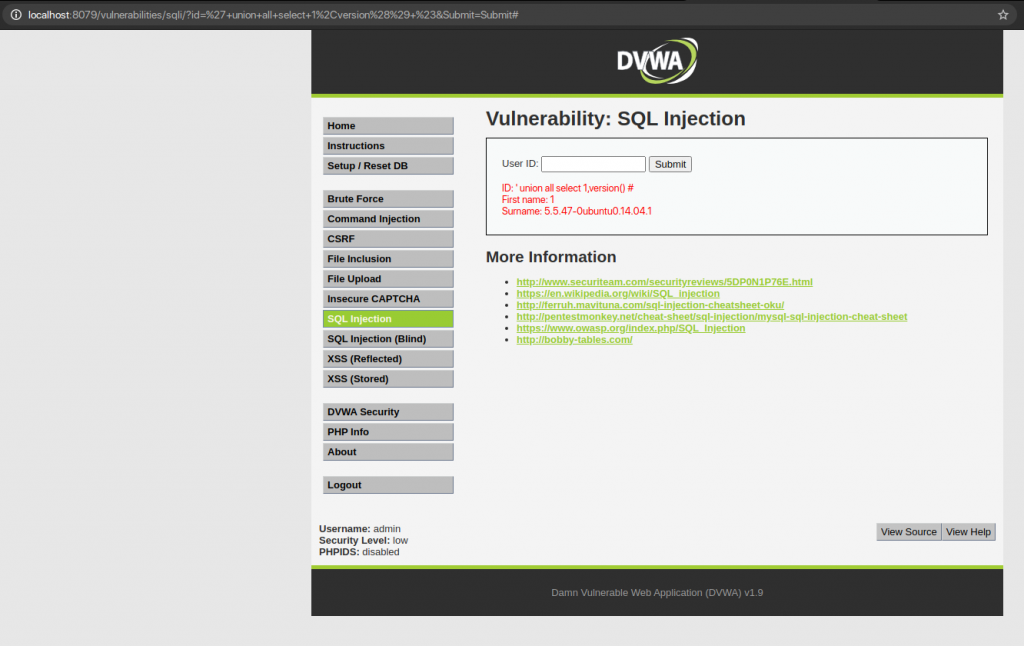Bookmark the page using the star icon
The width and height of the screenshot is (1024, 646).
(x=1003, y=14)
